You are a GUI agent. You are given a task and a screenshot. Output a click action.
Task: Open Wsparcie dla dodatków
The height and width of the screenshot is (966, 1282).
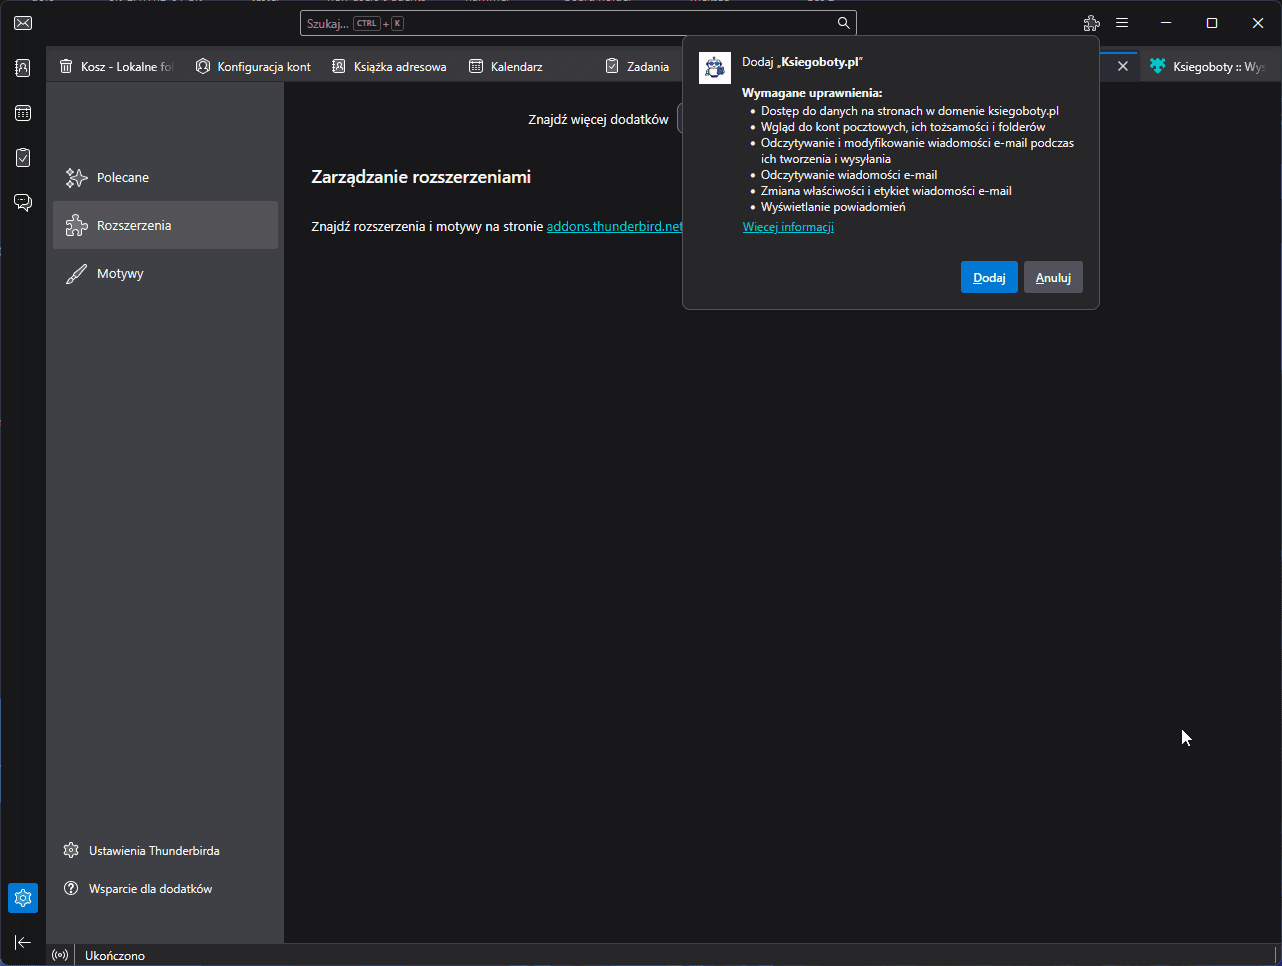138,888
